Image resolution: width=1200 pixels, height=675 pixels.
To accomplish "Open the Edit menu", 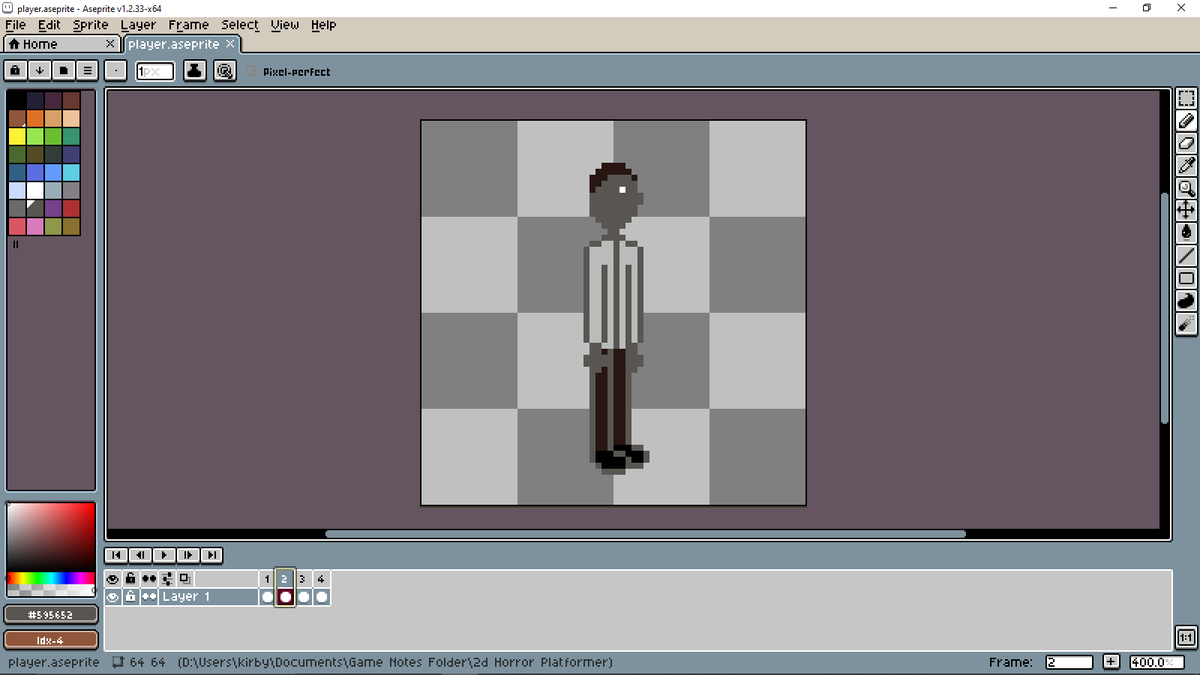I will coord(49,25).
